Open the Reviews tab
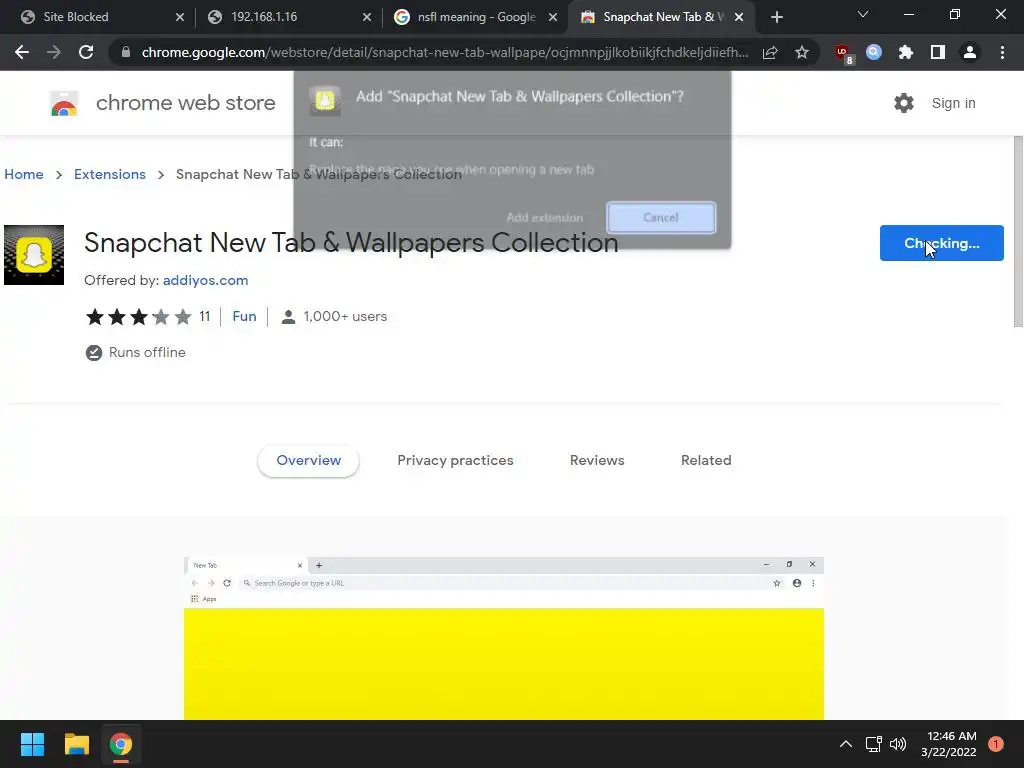1024x768 pixels. (x=597, y=460)
